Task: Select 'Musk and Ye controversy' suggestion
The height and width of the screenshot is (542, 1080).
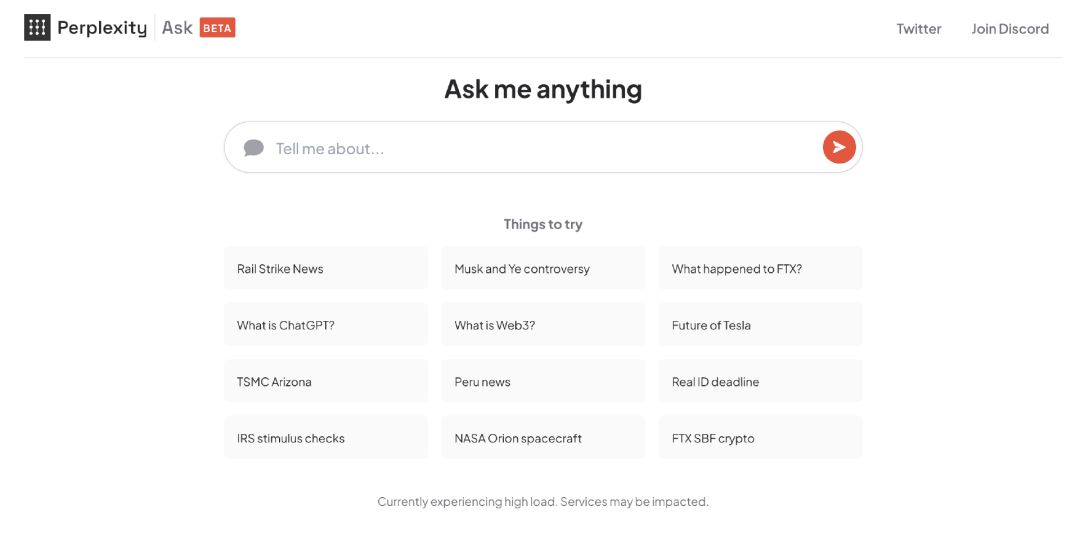Action: [x=543, y=269]
